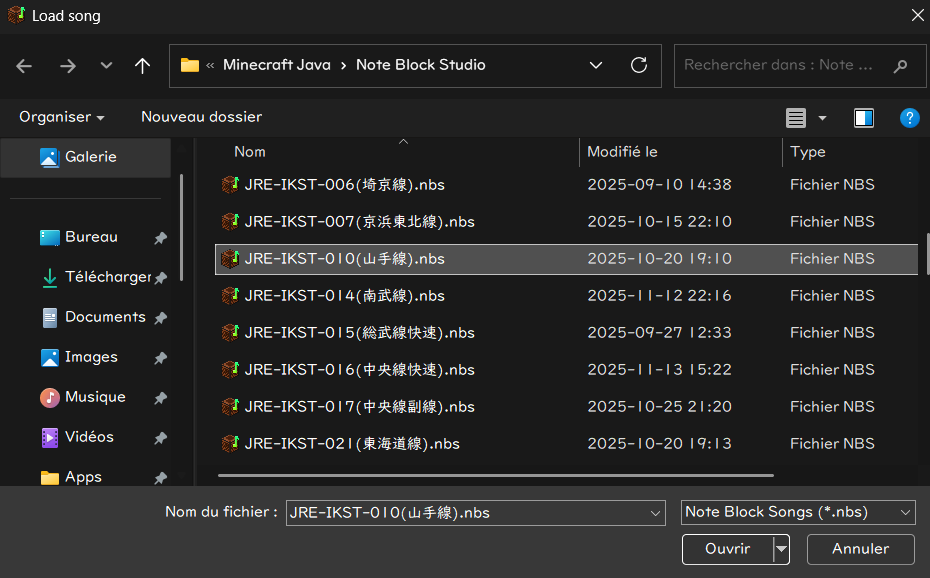Go up one folder level
The width and height of the screenshot is (930, 578).
click(142, 66)
